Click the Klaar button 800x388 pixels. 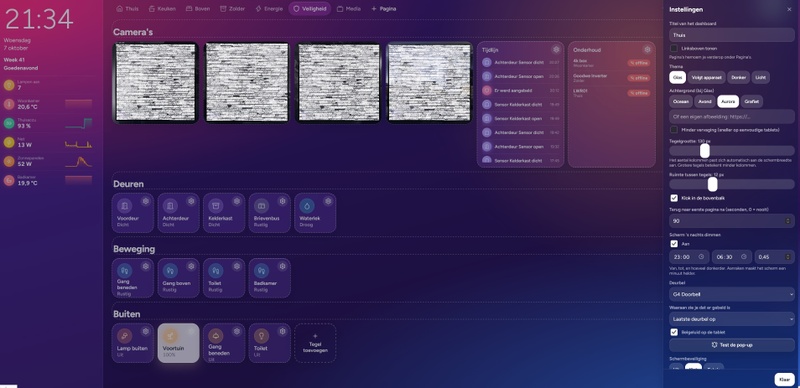(785, 379)
